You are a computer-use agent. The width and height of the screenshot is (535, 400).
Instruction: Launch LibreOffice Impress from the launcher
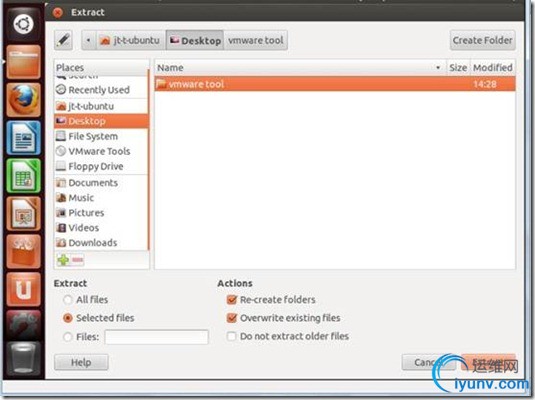point(24,214)
